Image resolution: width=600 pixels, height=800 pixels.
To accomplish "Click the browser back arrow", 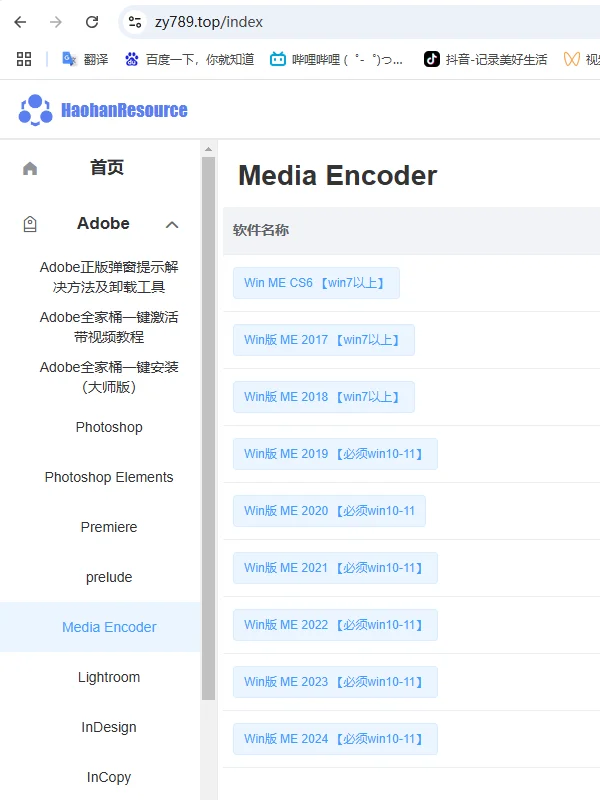I will 20,22.
